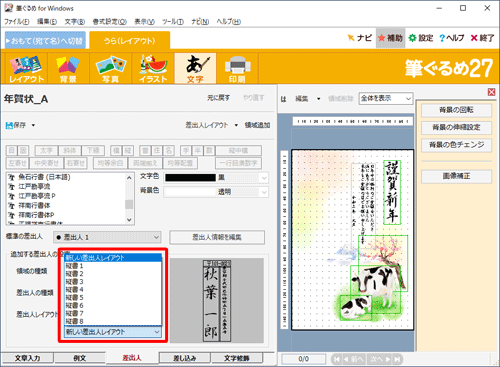Open the 背景色 transparent dropdown

click(x=264, y=192)
